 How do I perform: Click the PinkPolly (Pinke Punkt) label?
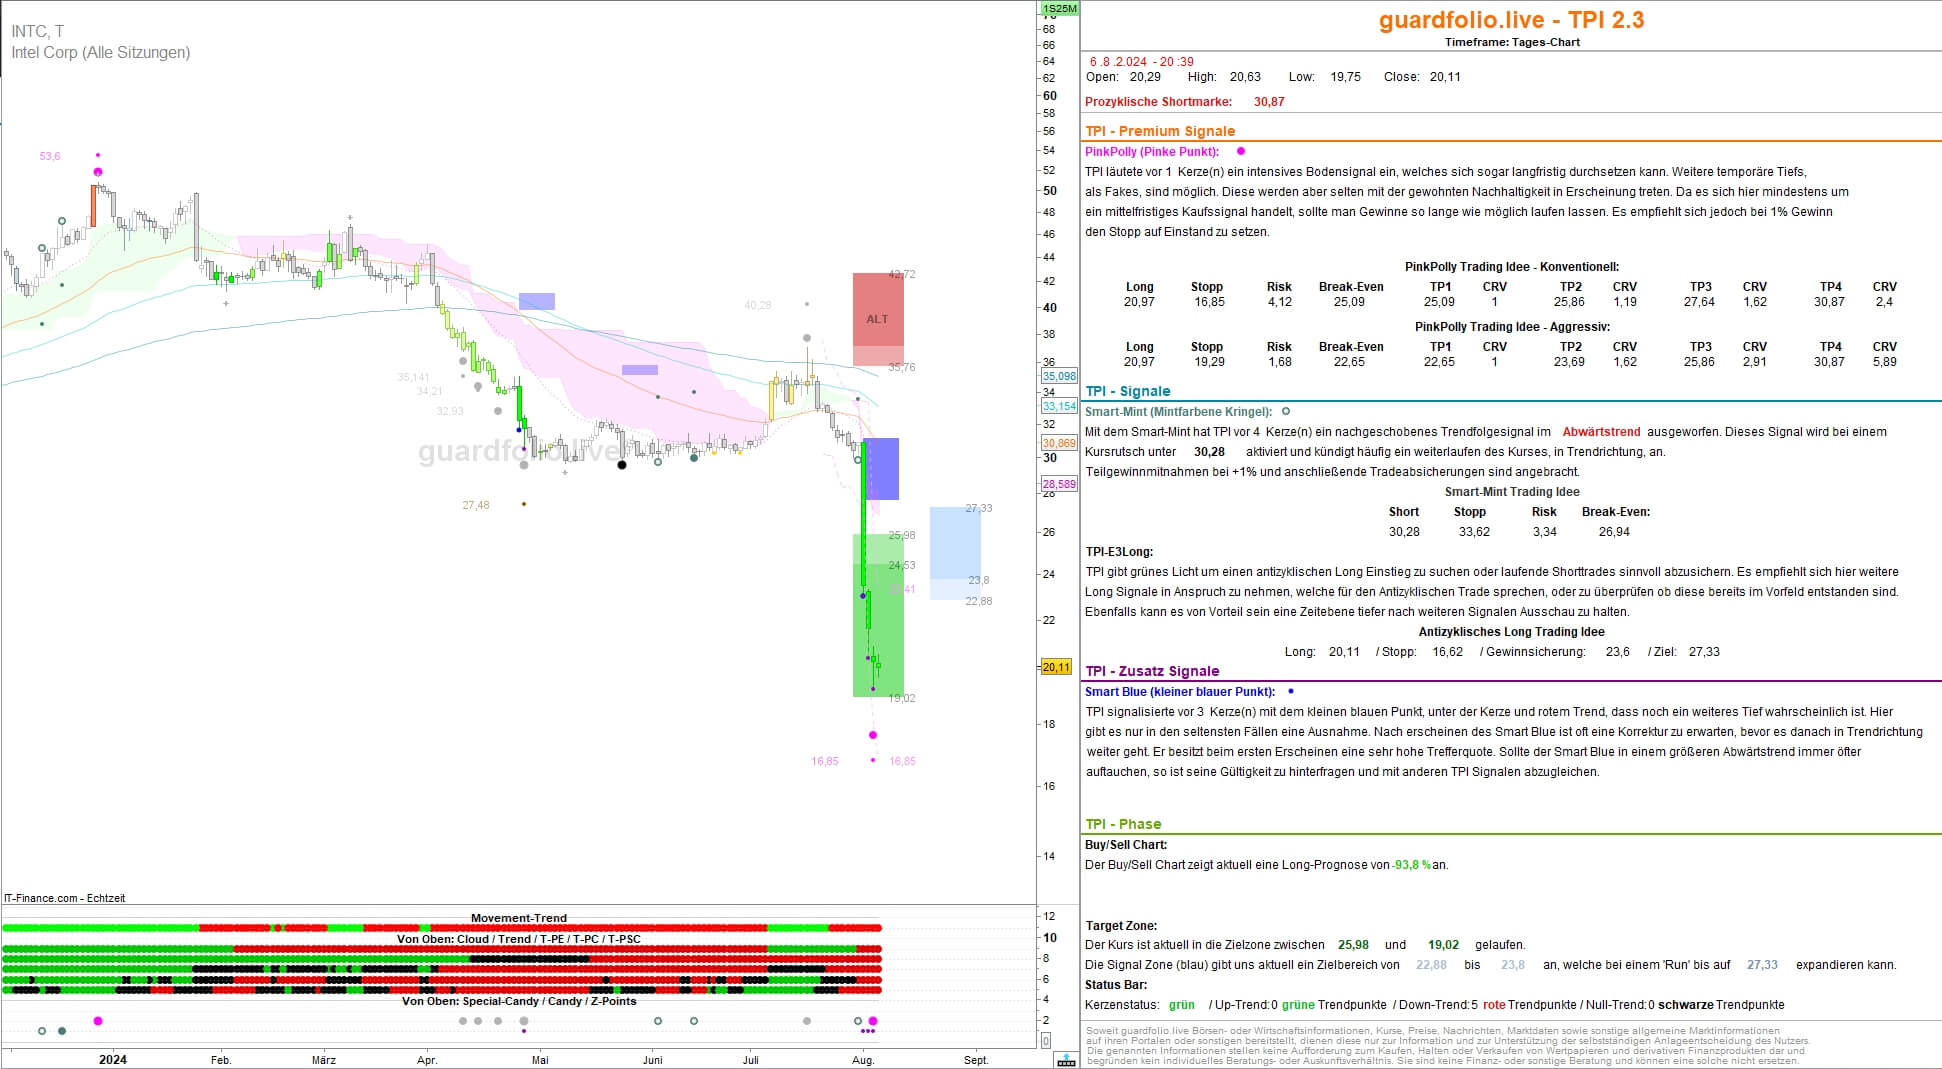click(x=1152, y=152)
